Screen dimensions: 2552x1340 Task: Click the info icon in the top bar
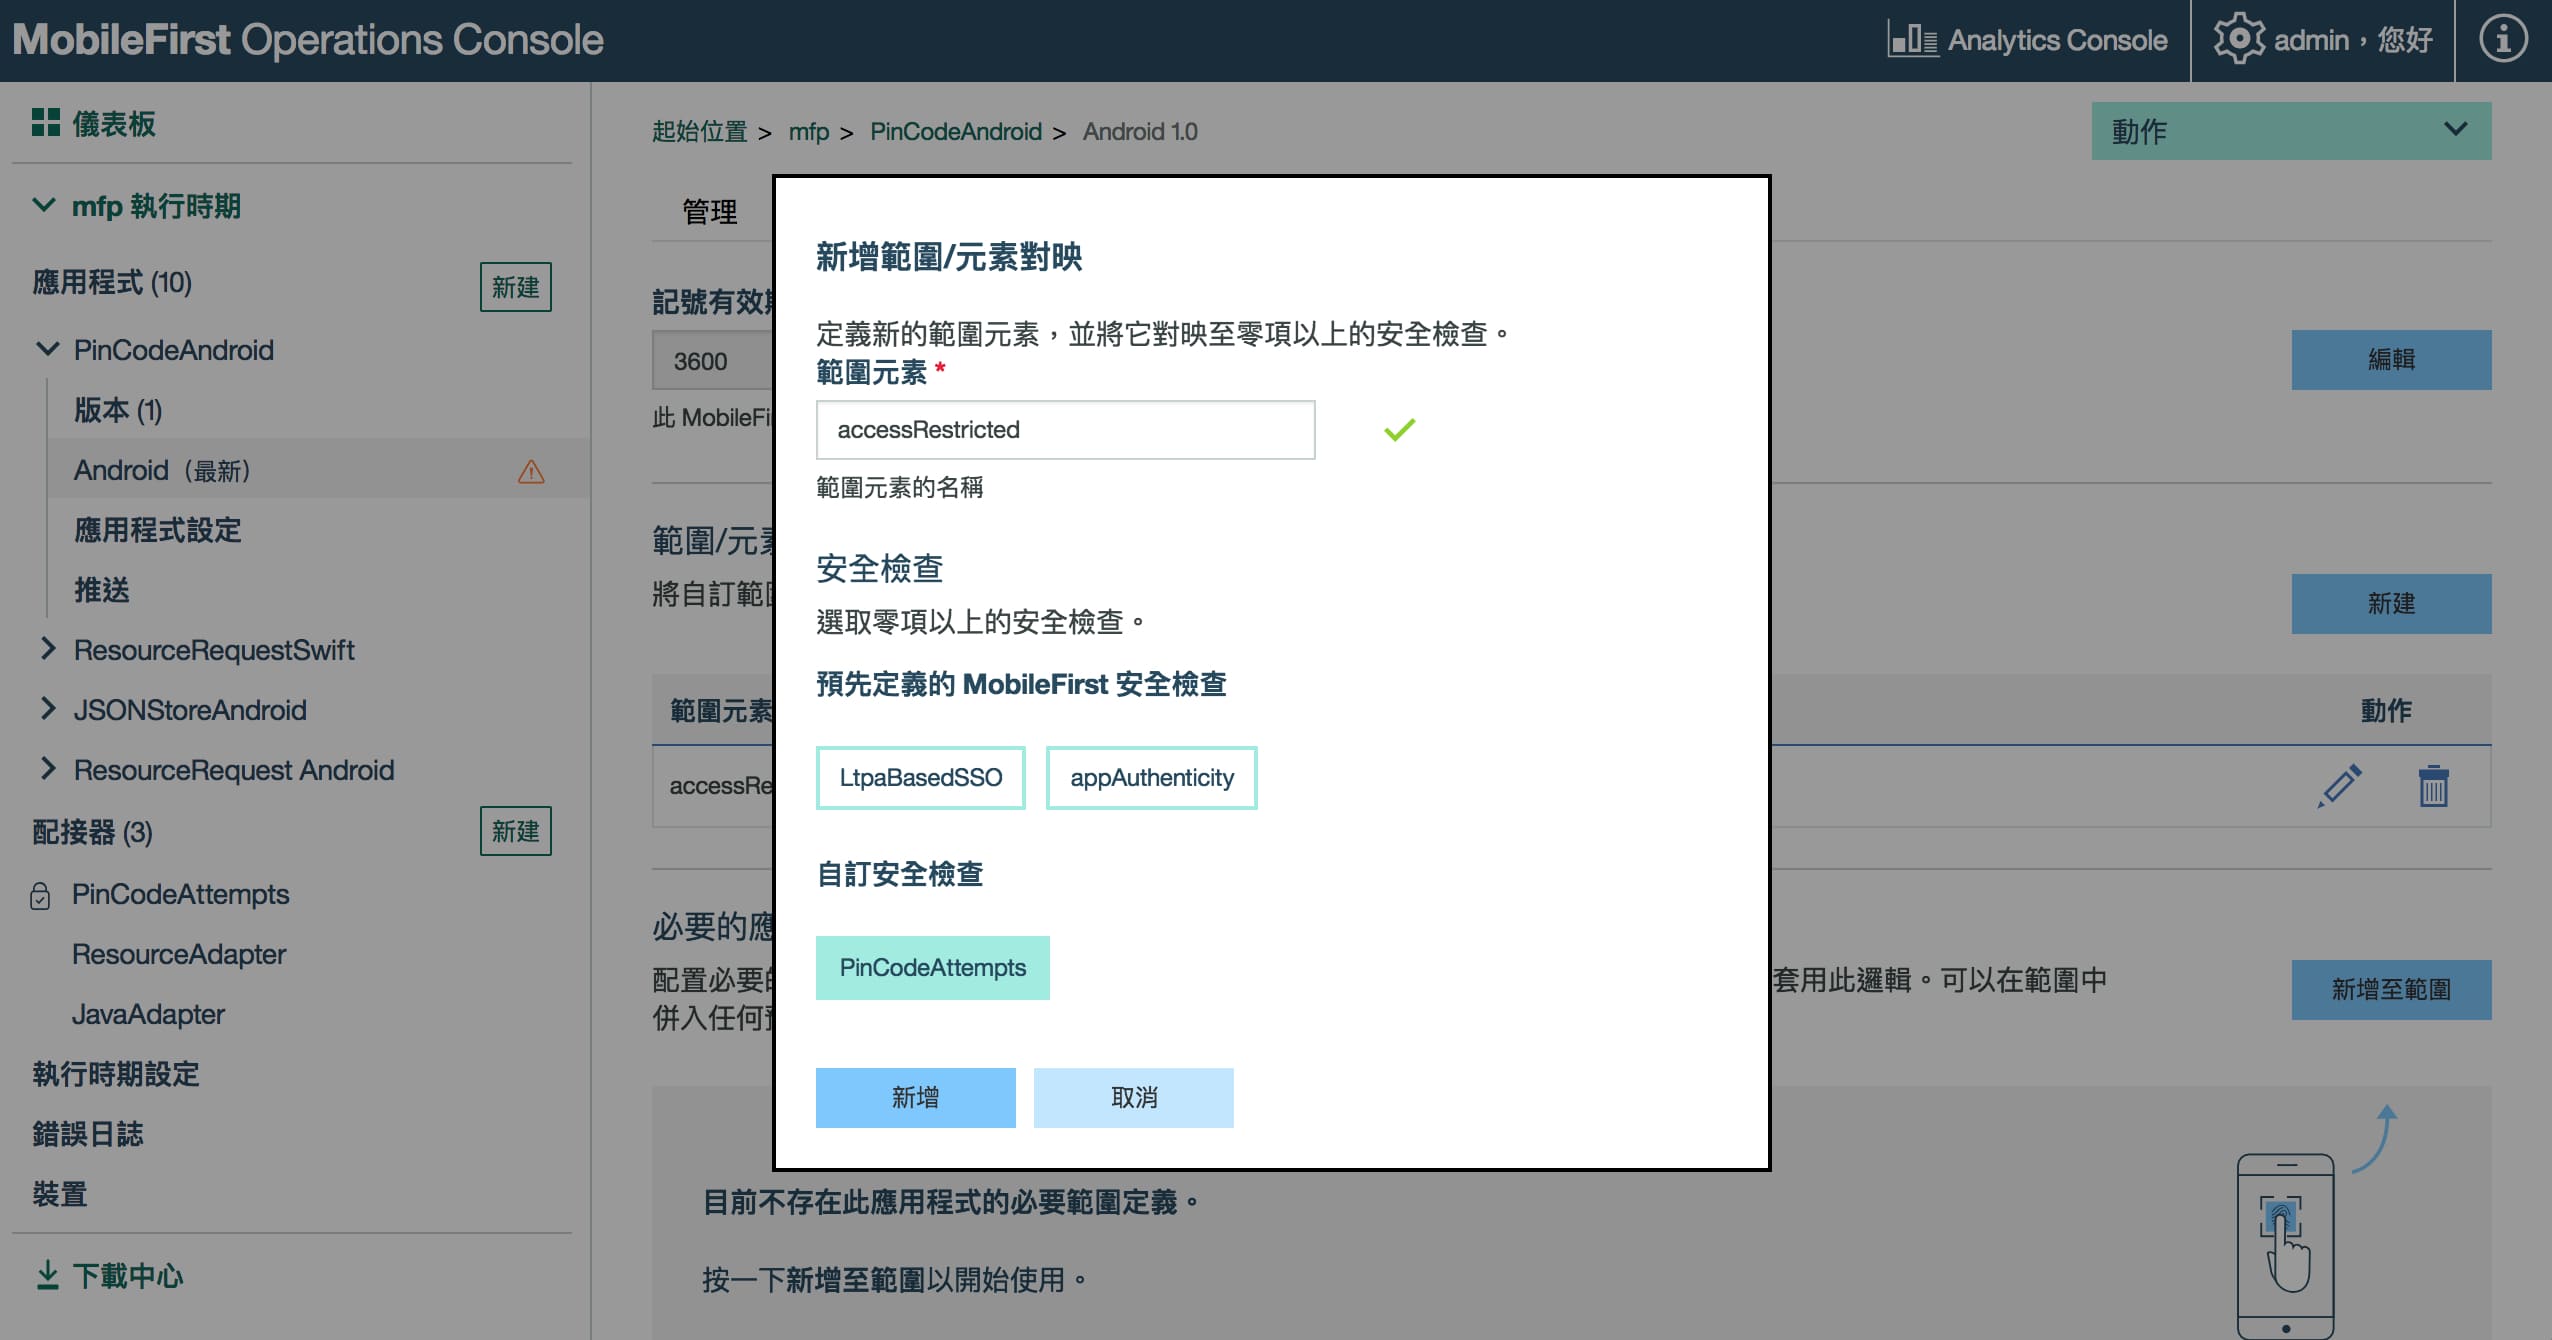coord(2504,40)
